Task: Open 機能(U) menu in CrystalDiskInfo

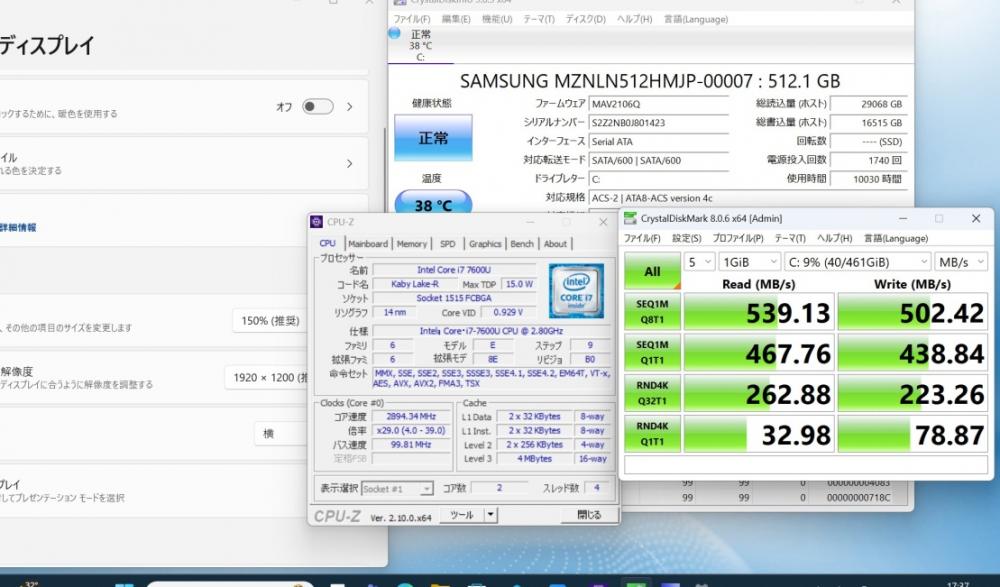Action: tap(497, 19)
